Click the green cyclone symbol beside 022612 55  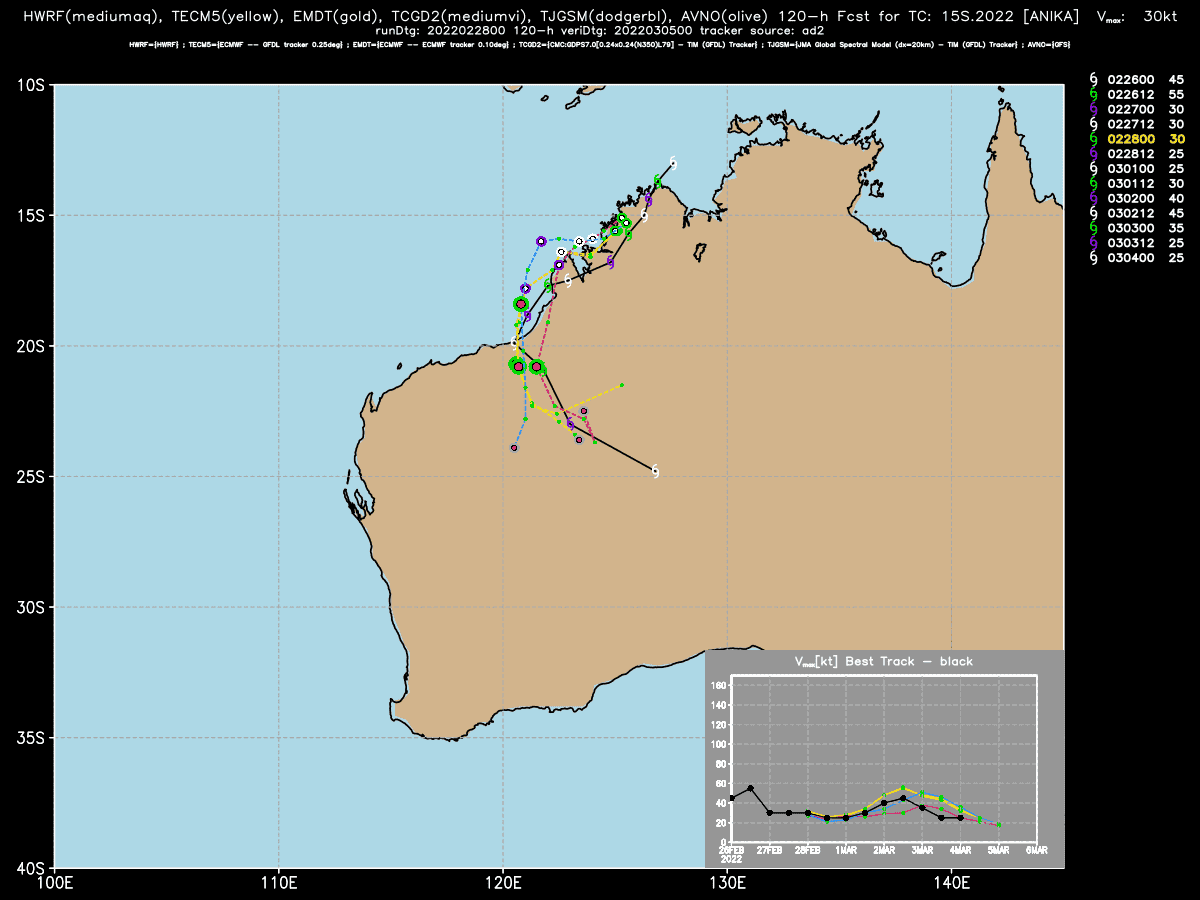(x=1094, y=94)
